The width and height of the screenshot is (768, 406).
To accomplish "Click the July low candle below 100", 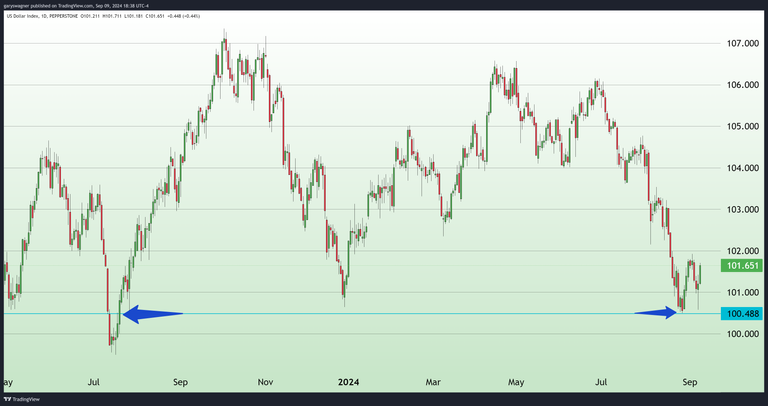I will pos(113,344).
